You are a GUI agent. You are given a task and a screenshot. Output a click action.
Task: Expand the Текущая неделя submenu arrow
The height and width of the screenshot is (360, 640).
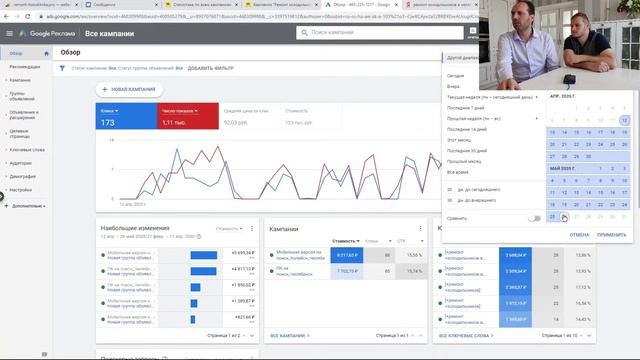click(536, 97)
